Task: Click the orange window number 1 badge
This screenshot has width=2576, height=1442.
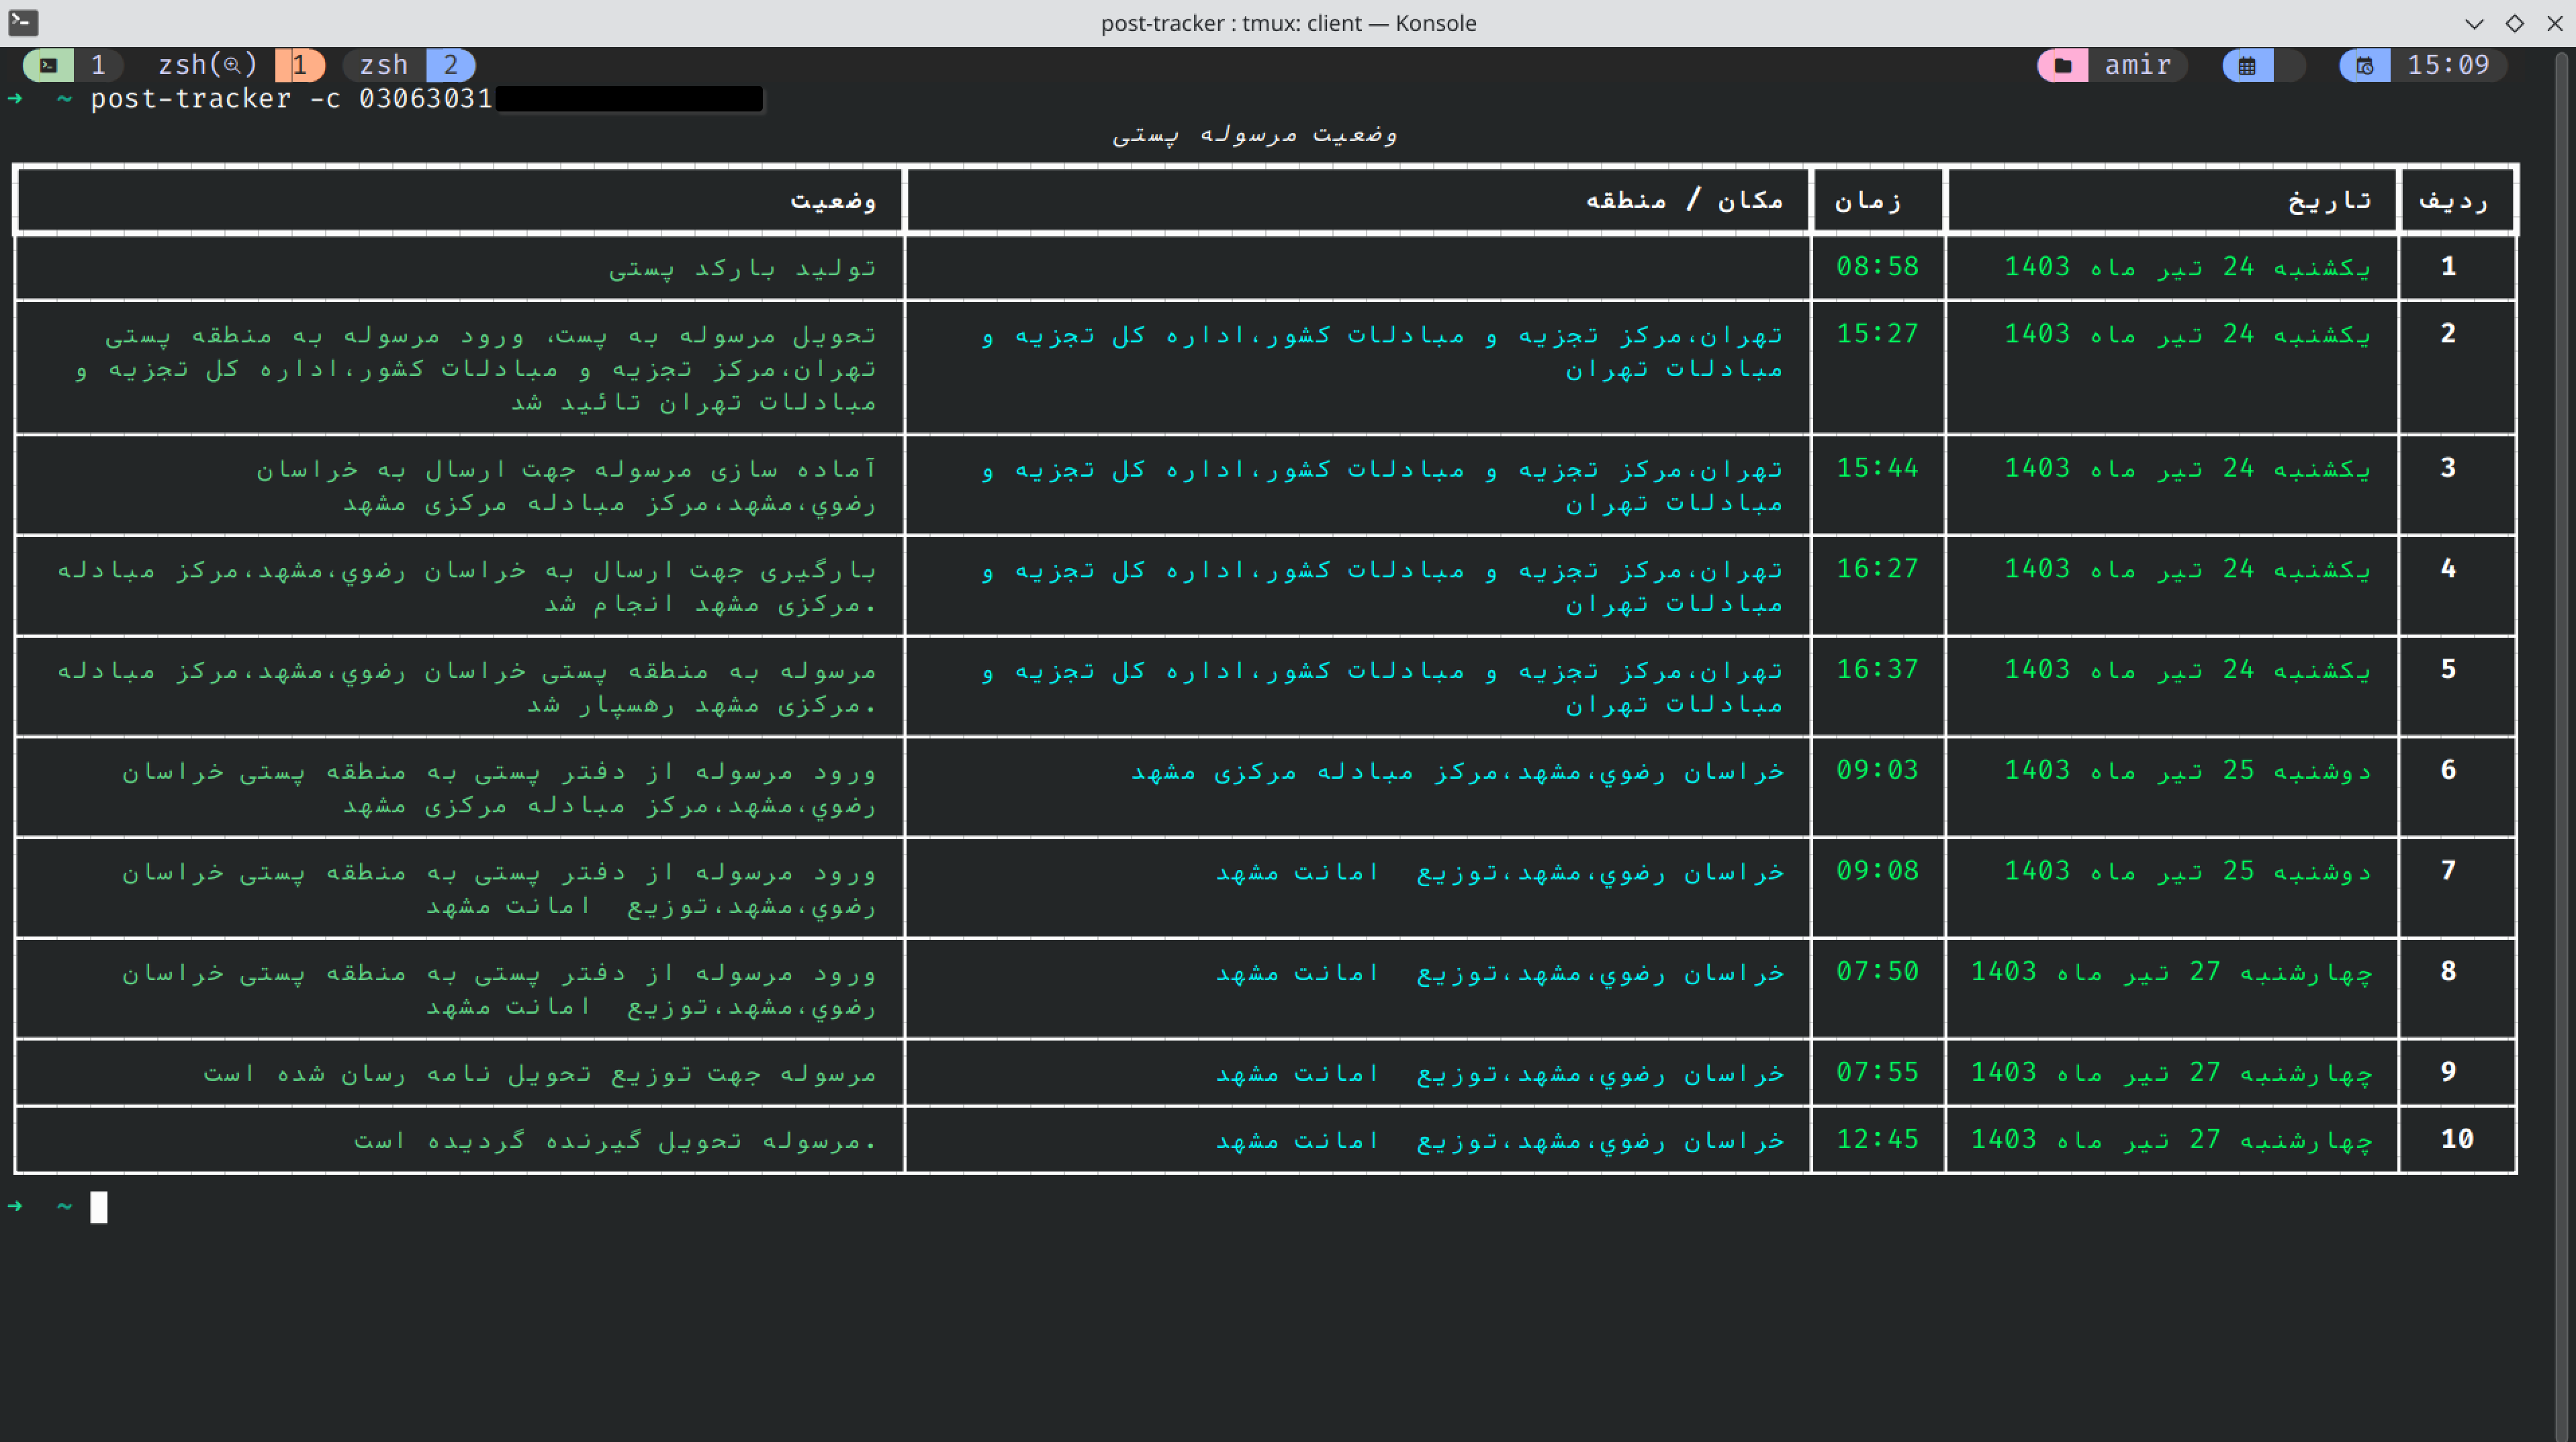Action: click(299, 66)
